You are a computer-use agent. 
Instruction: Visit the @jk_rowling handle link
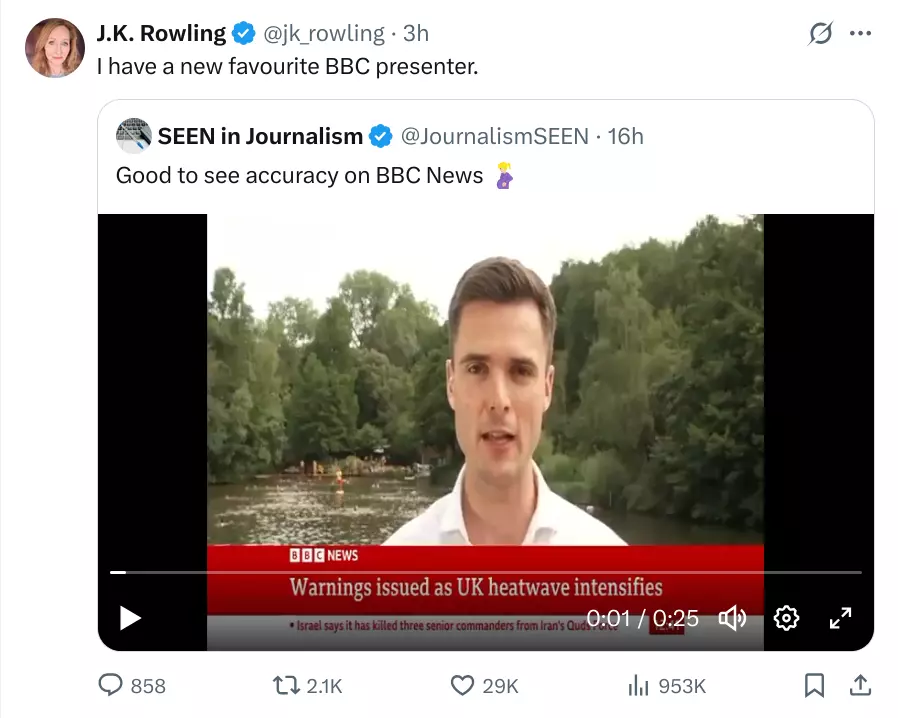point(324,34)
